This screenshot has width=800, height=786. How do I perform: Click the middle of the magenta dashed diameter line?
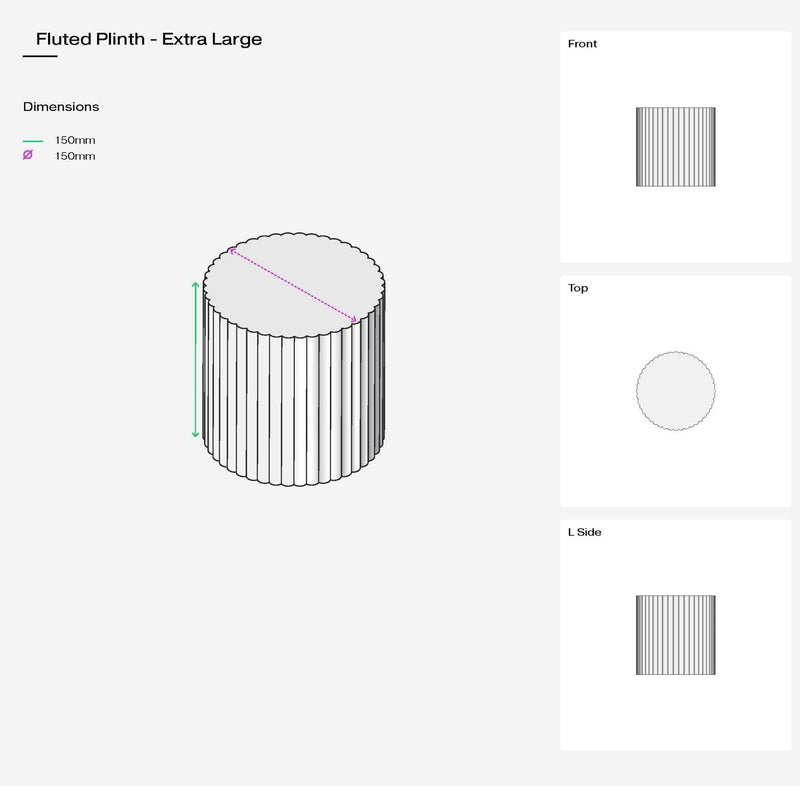[294, 285]
